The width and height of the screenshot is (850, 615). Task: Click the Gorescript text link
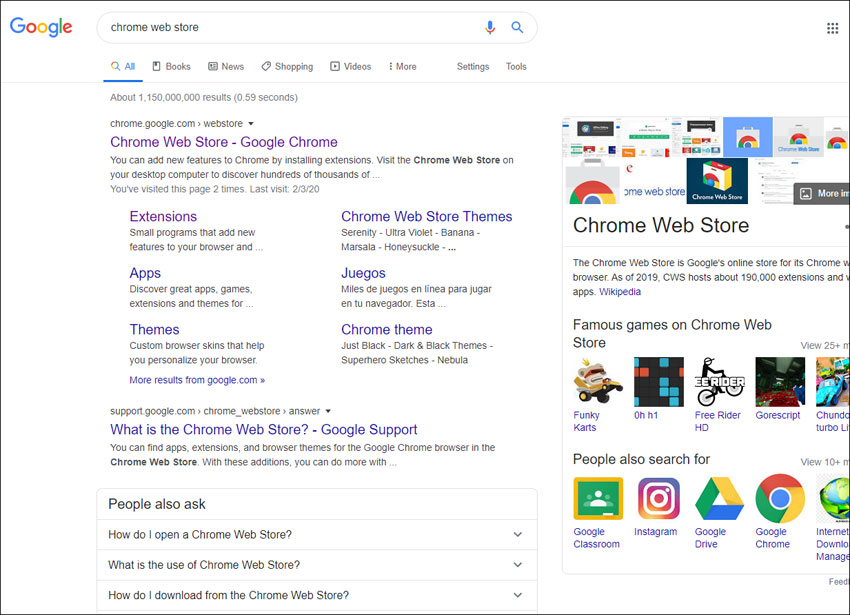pyautogui.click(x=778, y=415)
